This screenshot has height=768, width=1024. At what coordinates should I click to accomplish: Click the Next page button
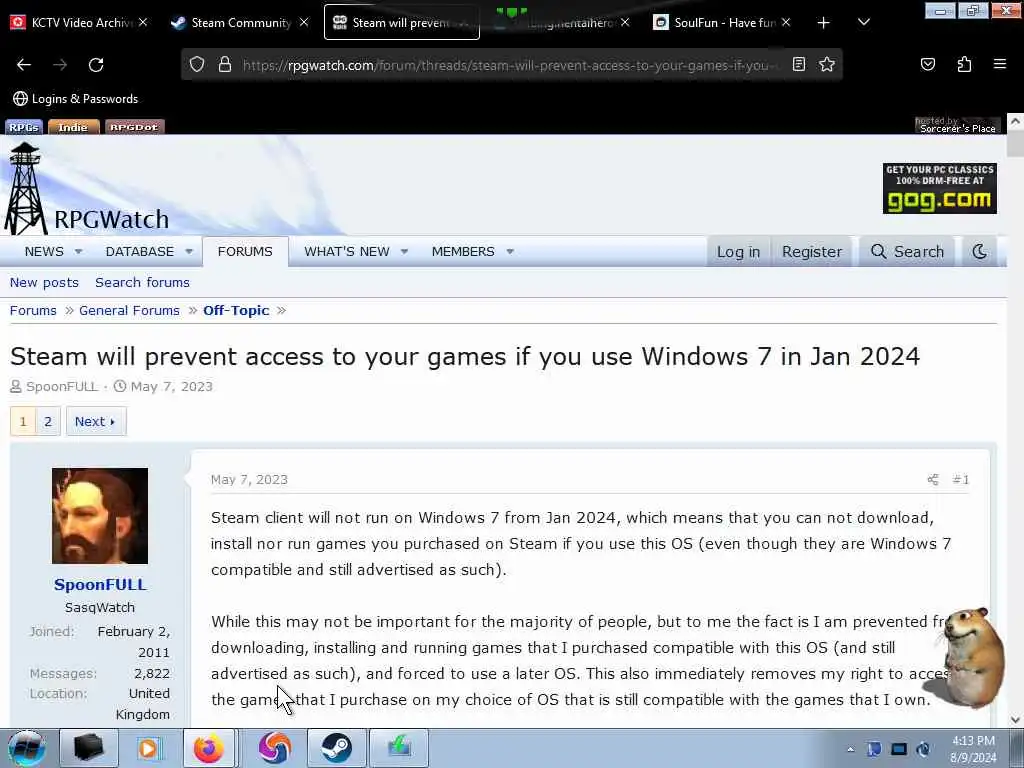pyautogui.click(x=95, y=421)
